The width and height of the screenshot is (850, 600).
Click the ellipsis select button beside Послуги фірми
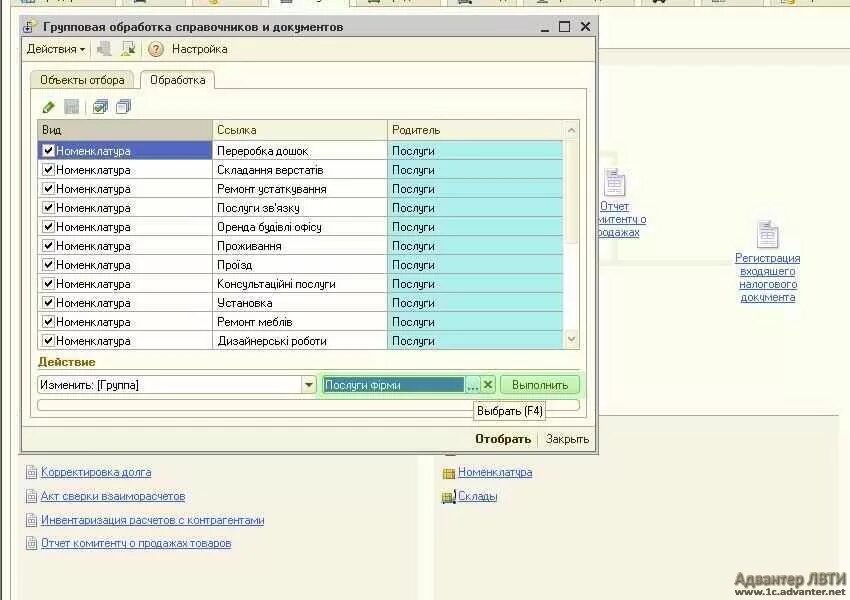pyautogui.click(x=473, y=385)
